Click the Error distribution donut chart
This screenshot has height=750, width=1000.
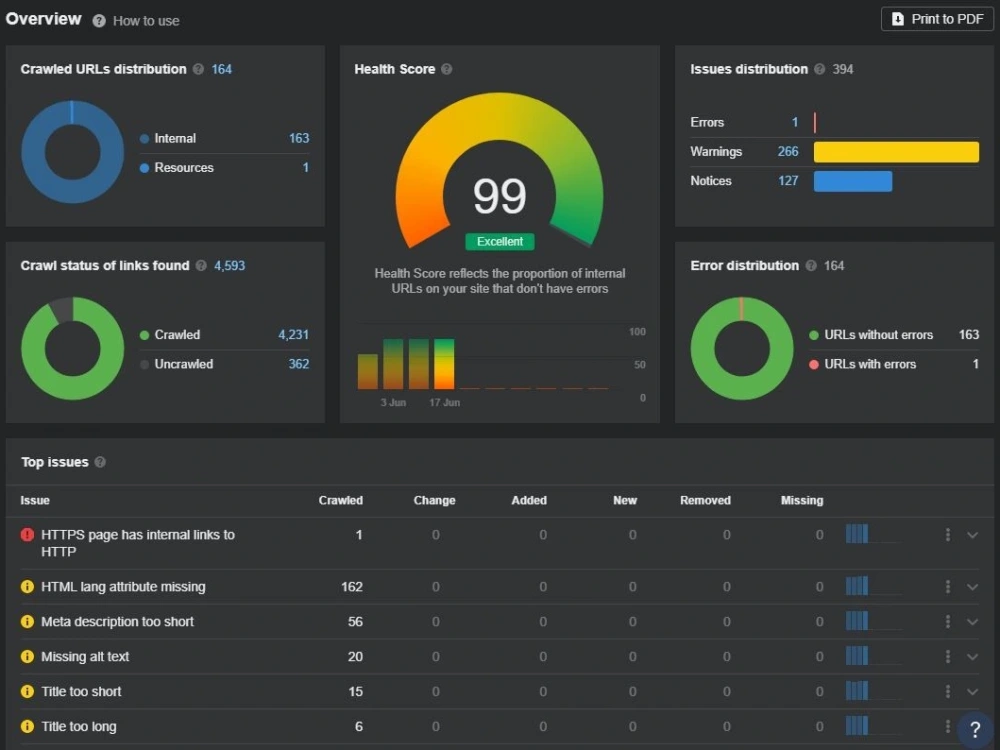[x=742, y=348]
